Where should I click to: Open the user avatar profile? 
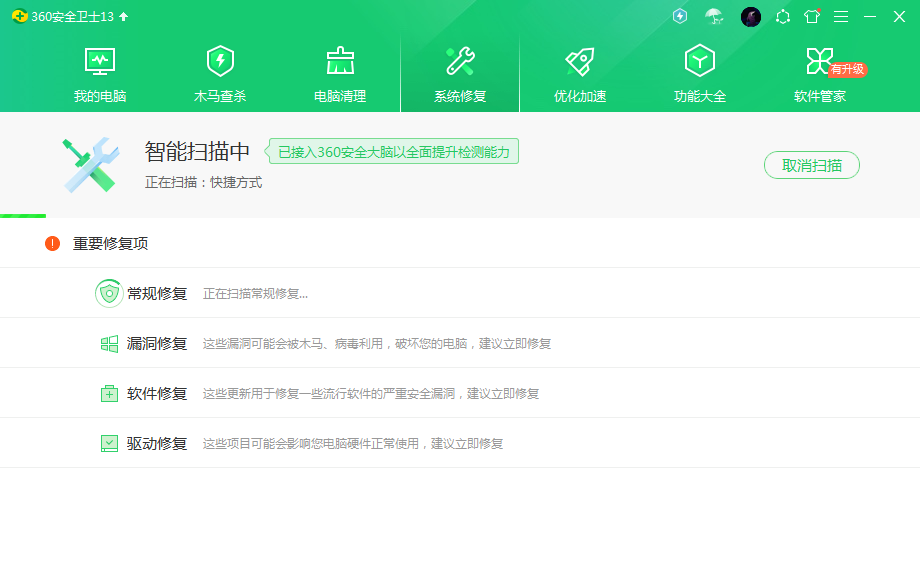(750, 16)
